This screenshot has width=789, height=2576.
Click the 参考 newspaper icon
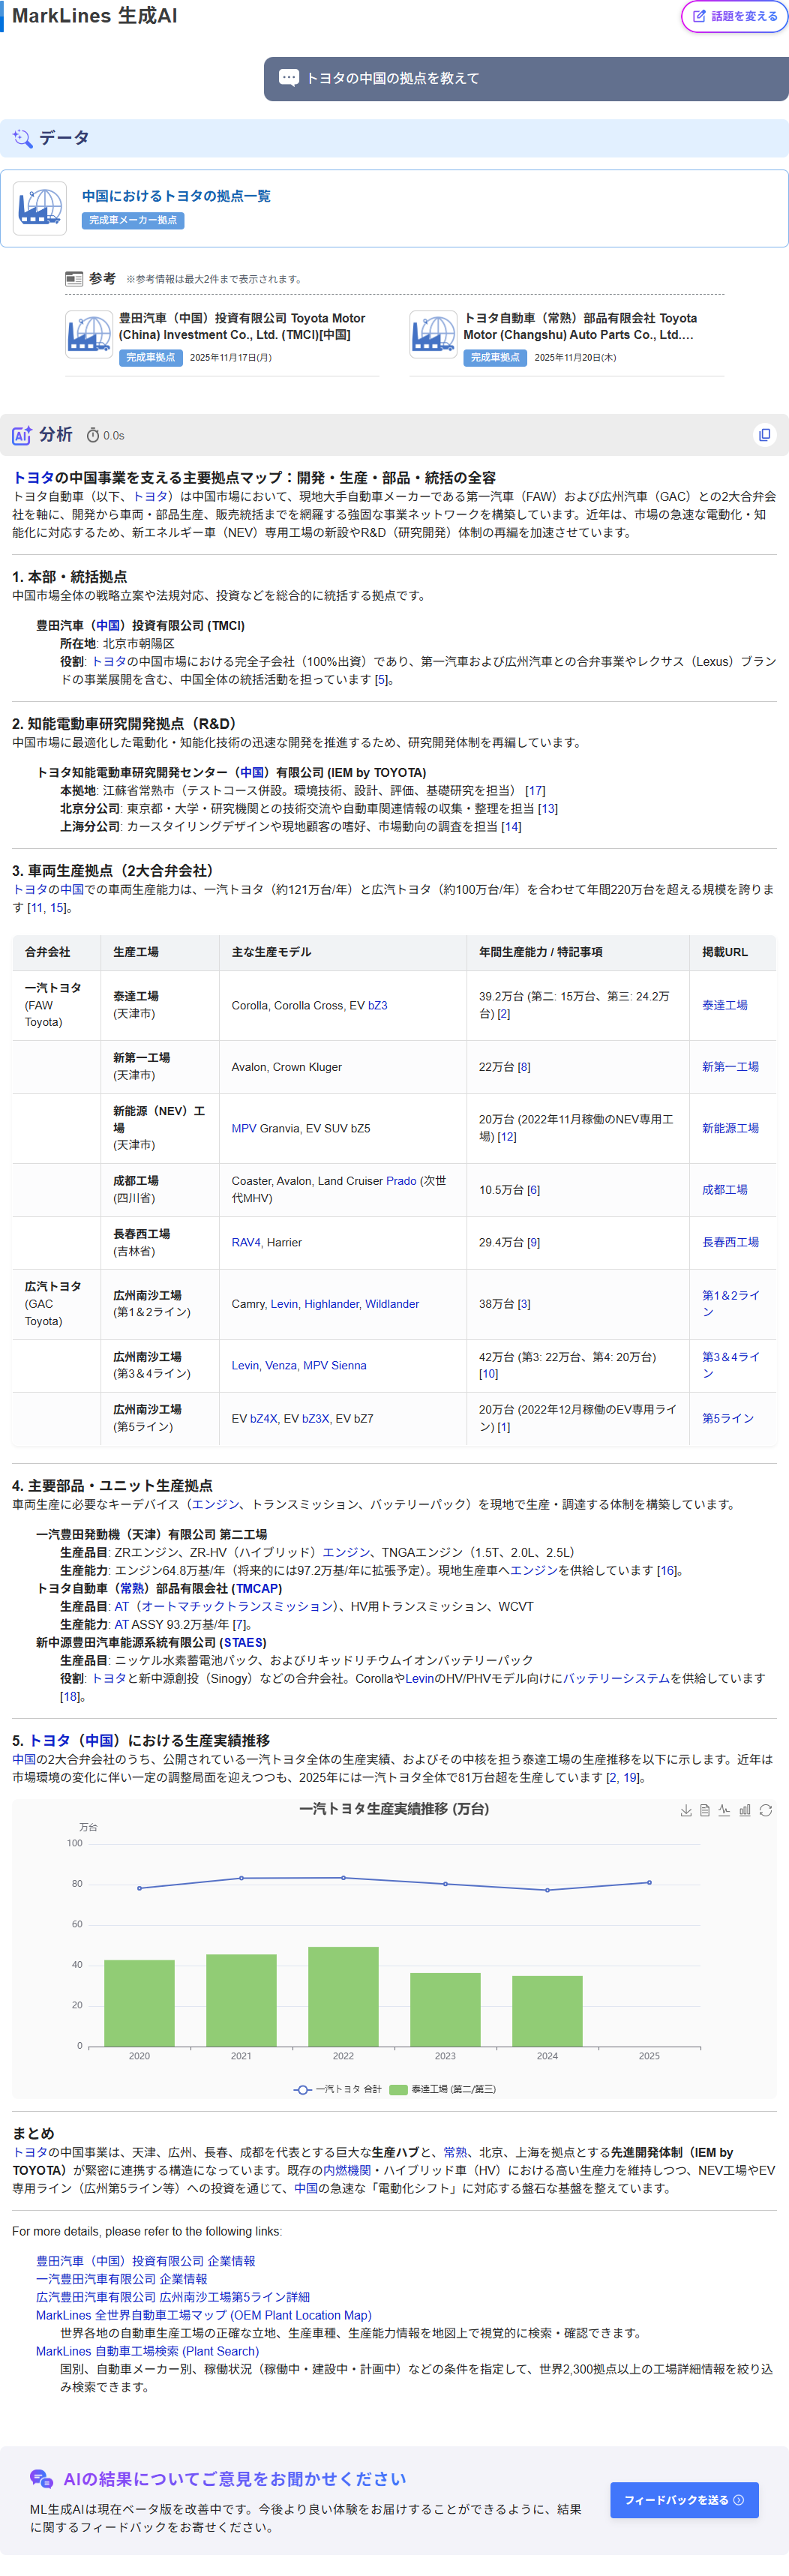(x=74, y=279)
